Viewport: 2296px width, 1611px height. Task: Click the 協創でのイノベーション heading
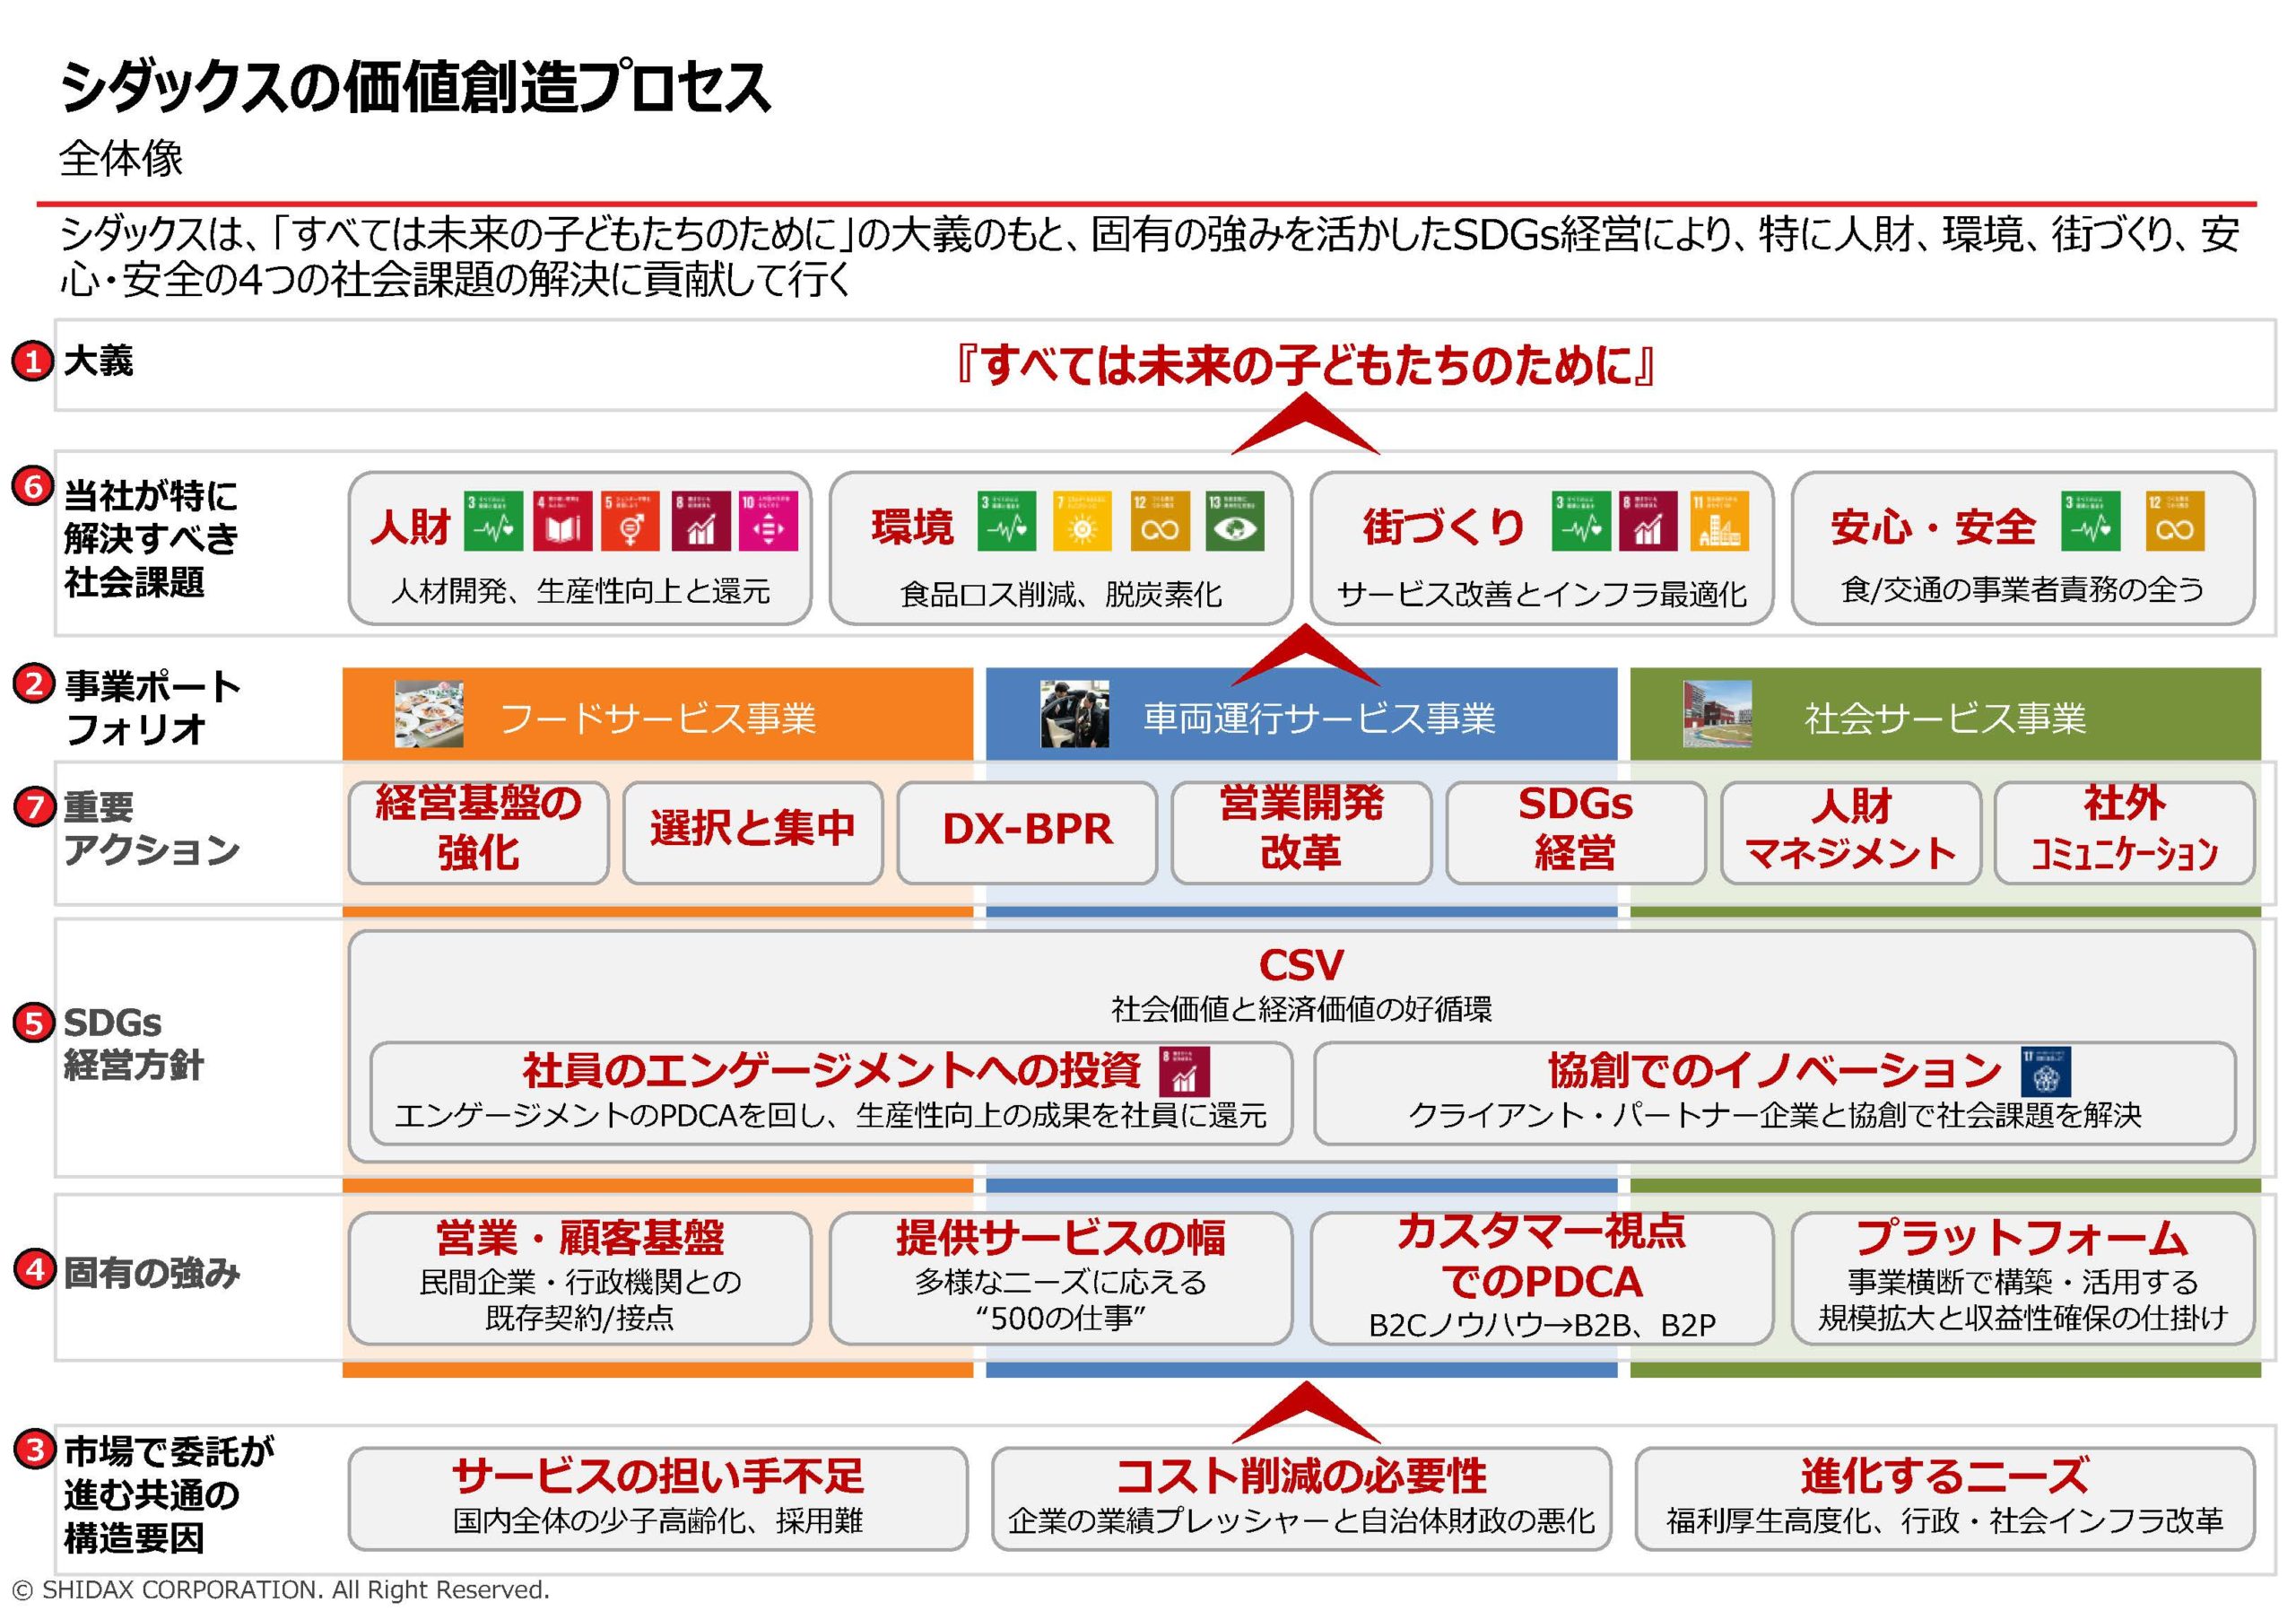(1775, 1070)
